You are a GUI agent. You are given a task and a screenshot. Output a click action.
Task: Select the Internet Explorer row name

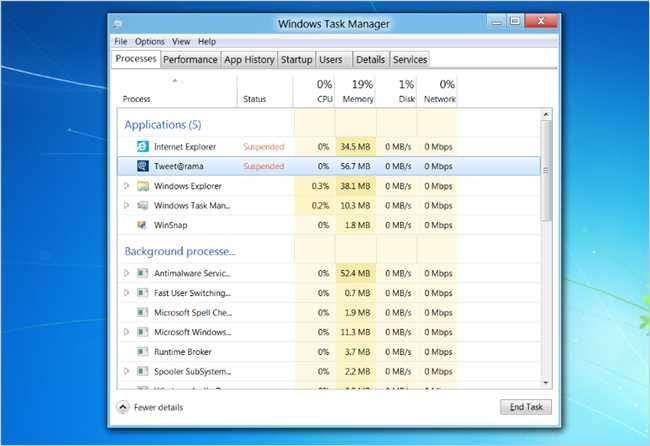click(x=185, y=147)
